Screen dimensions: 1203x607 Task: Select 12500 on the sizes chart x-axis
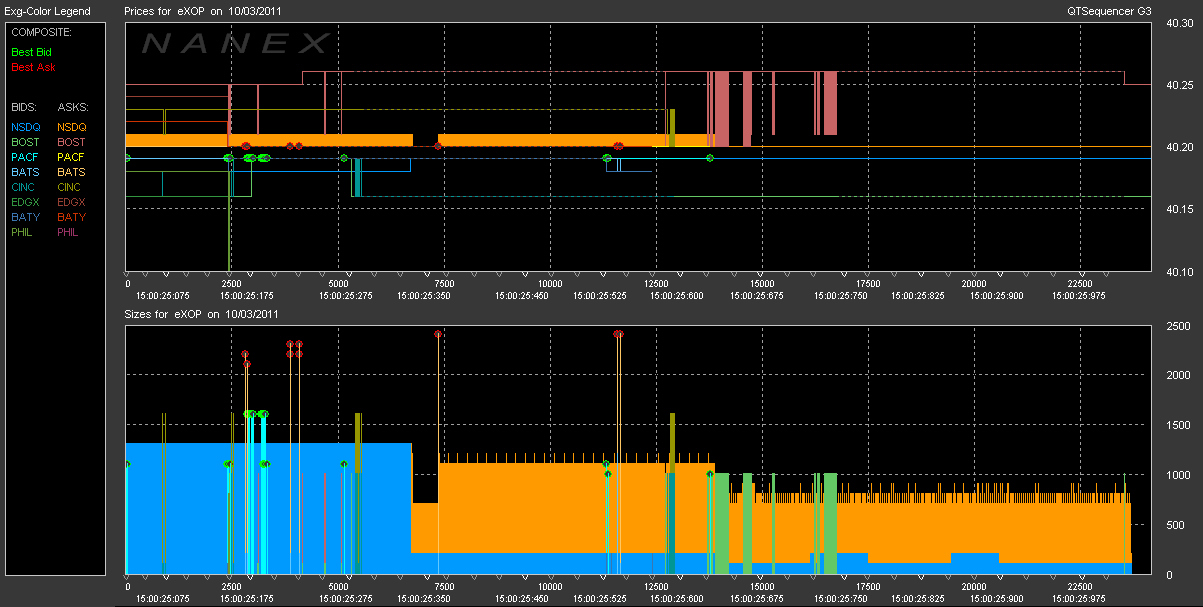pyautogui.click(x=655, y=587)
